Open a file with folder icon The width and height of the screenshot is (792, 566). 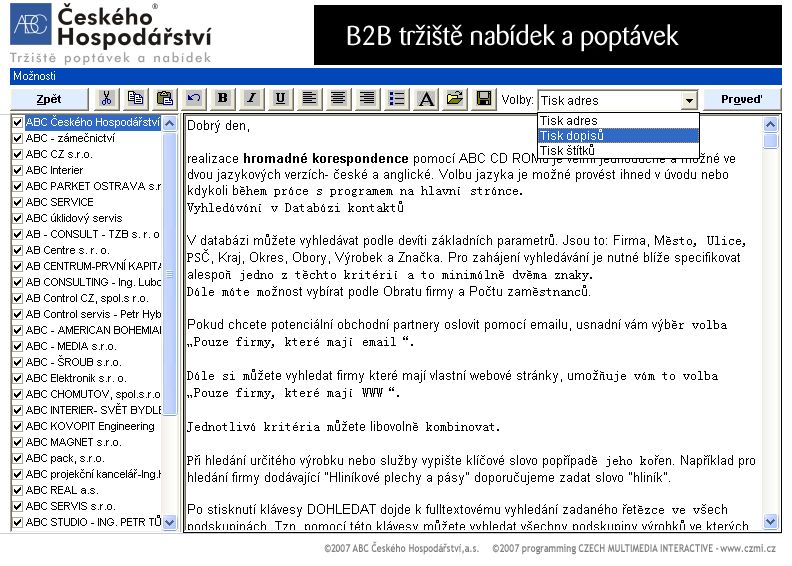455,99
